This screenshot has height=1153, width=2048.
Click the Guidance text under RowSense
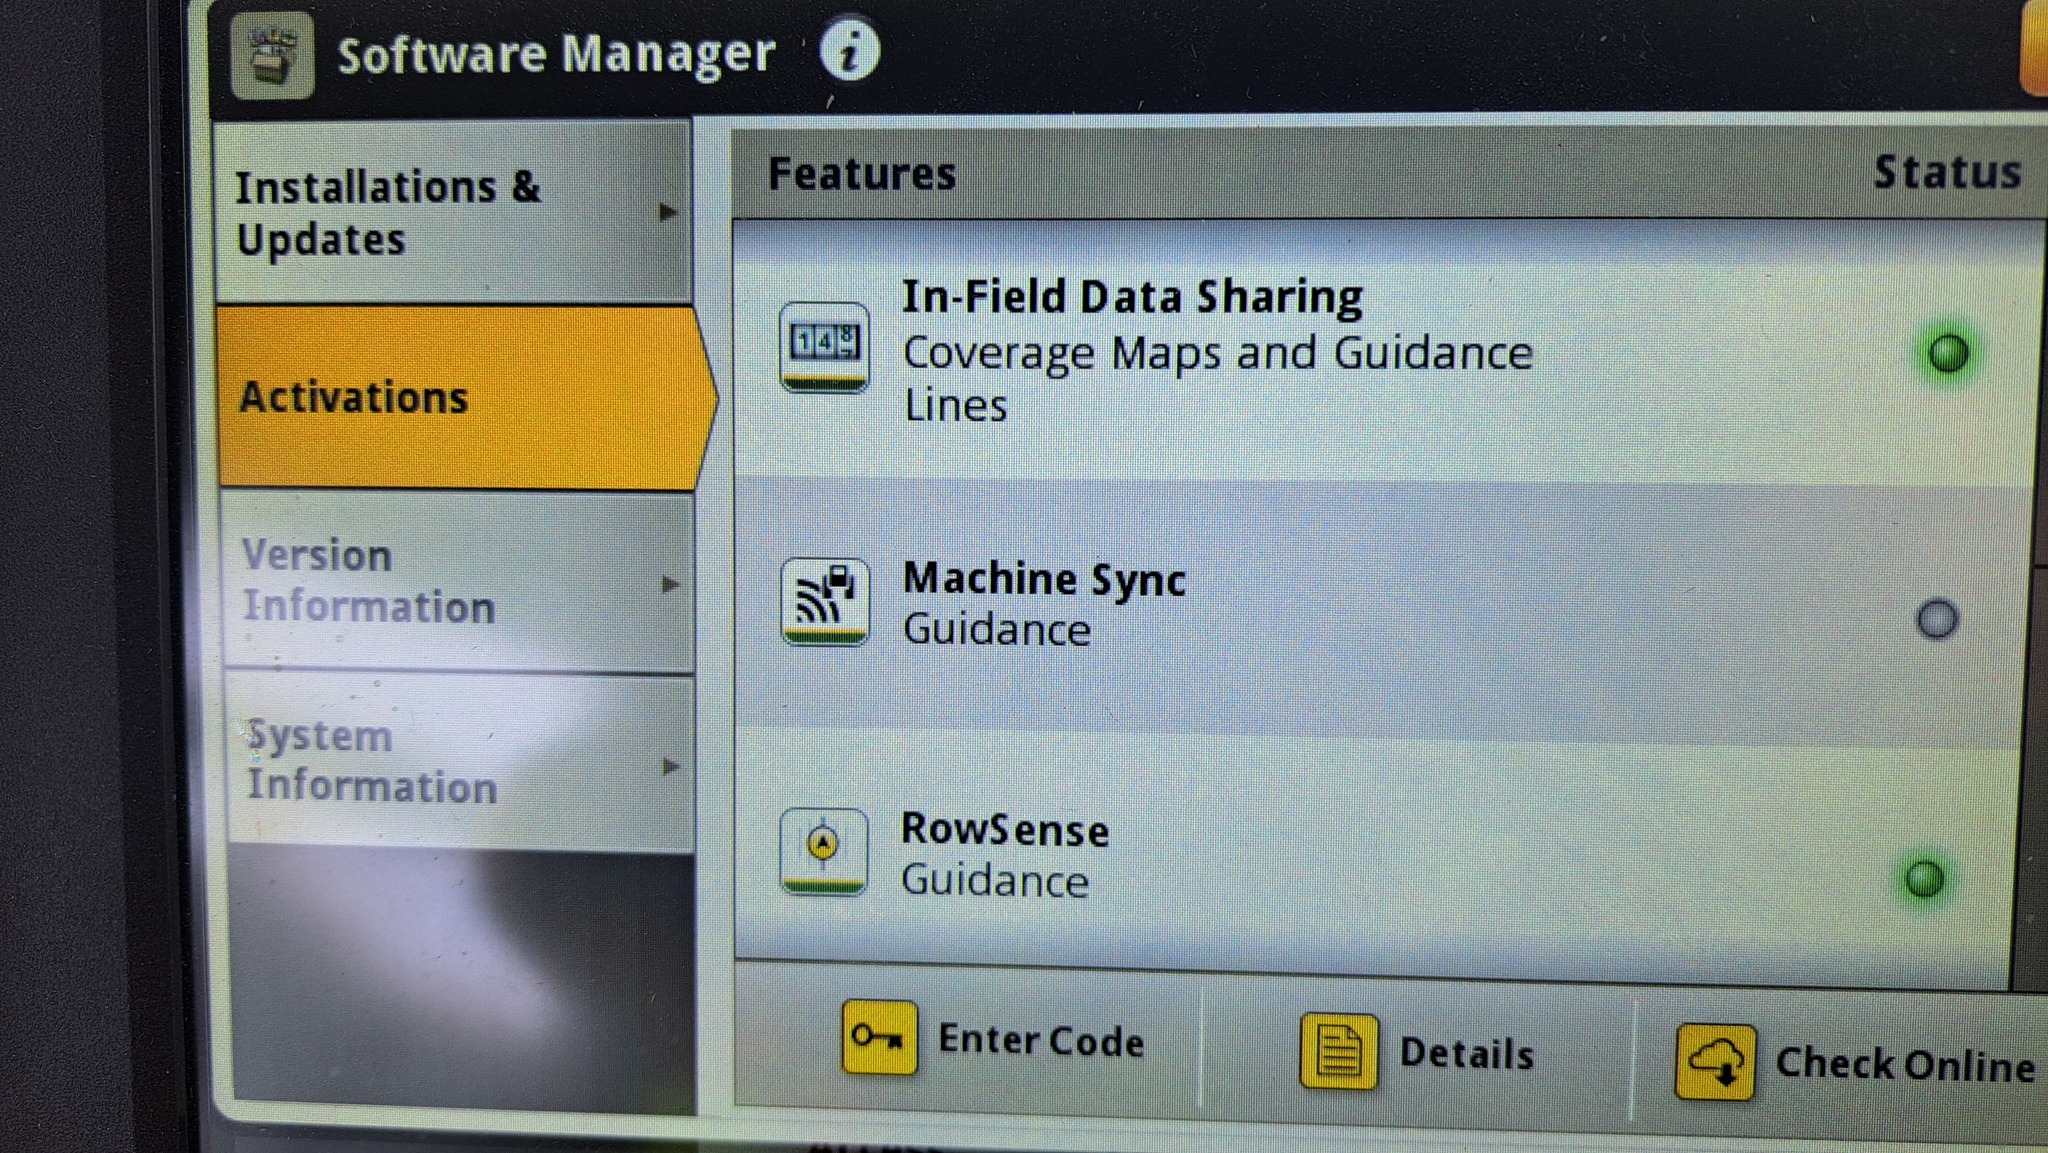tap(994, 881)
